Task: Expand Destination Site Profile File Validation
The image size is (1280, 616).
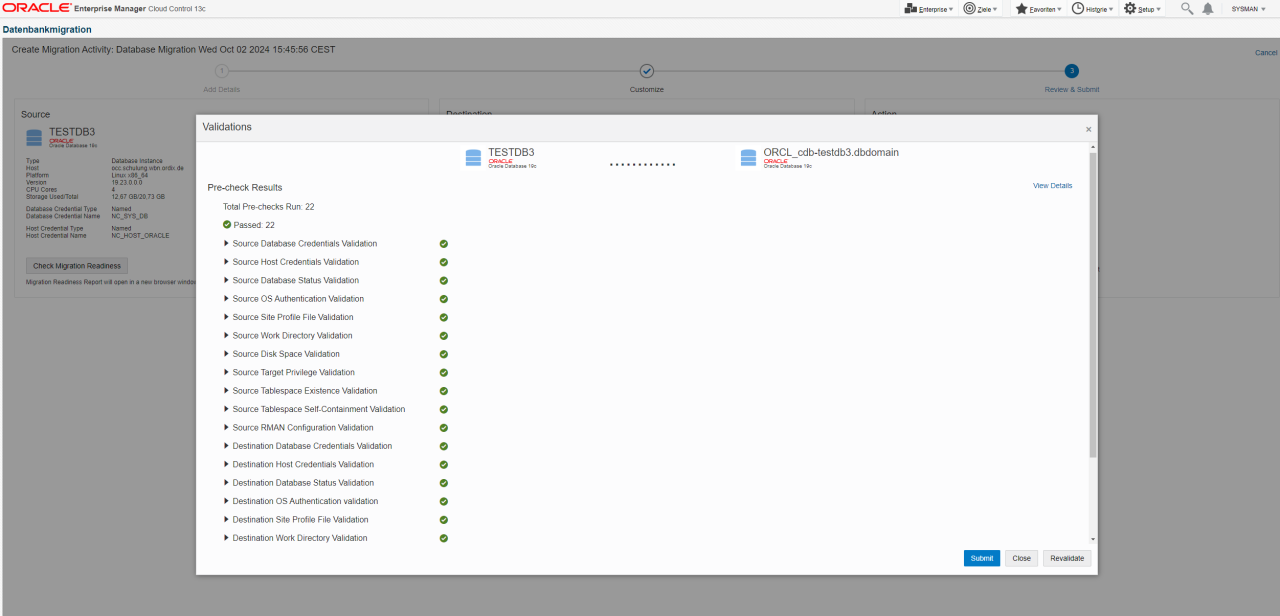Action: coord(227,520)
